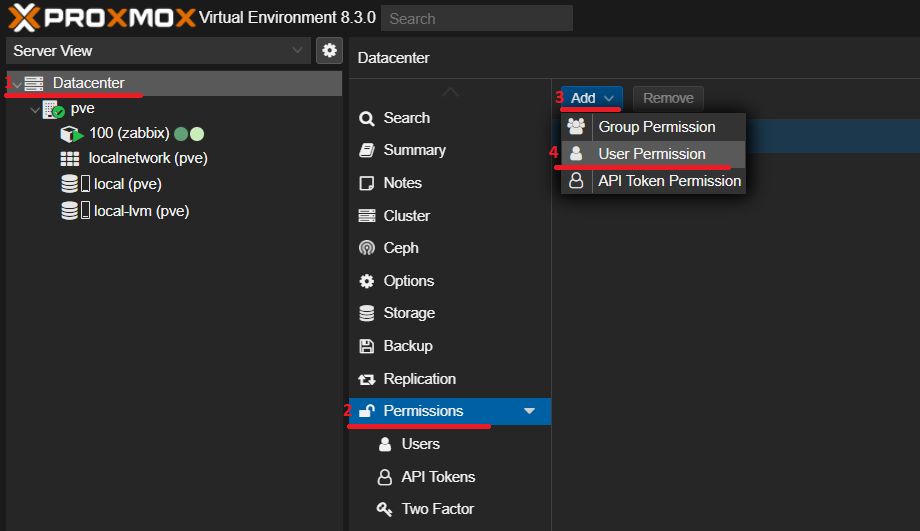Open the Notes section
The image size is (920, 531).
[x=450, y=183]
